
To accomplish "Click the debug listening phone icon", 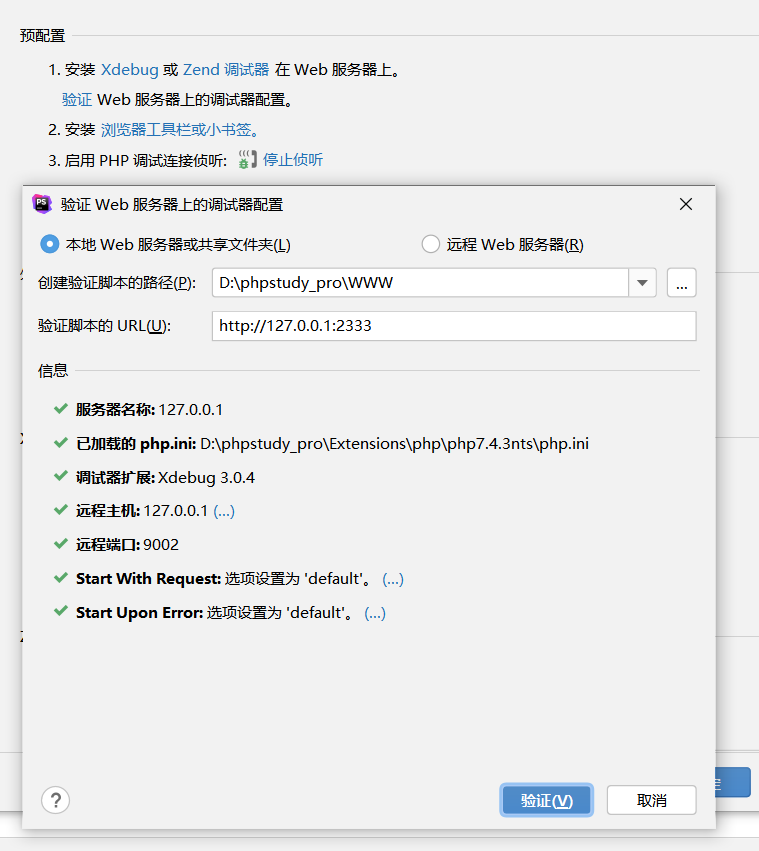I will tap(247, 160).
